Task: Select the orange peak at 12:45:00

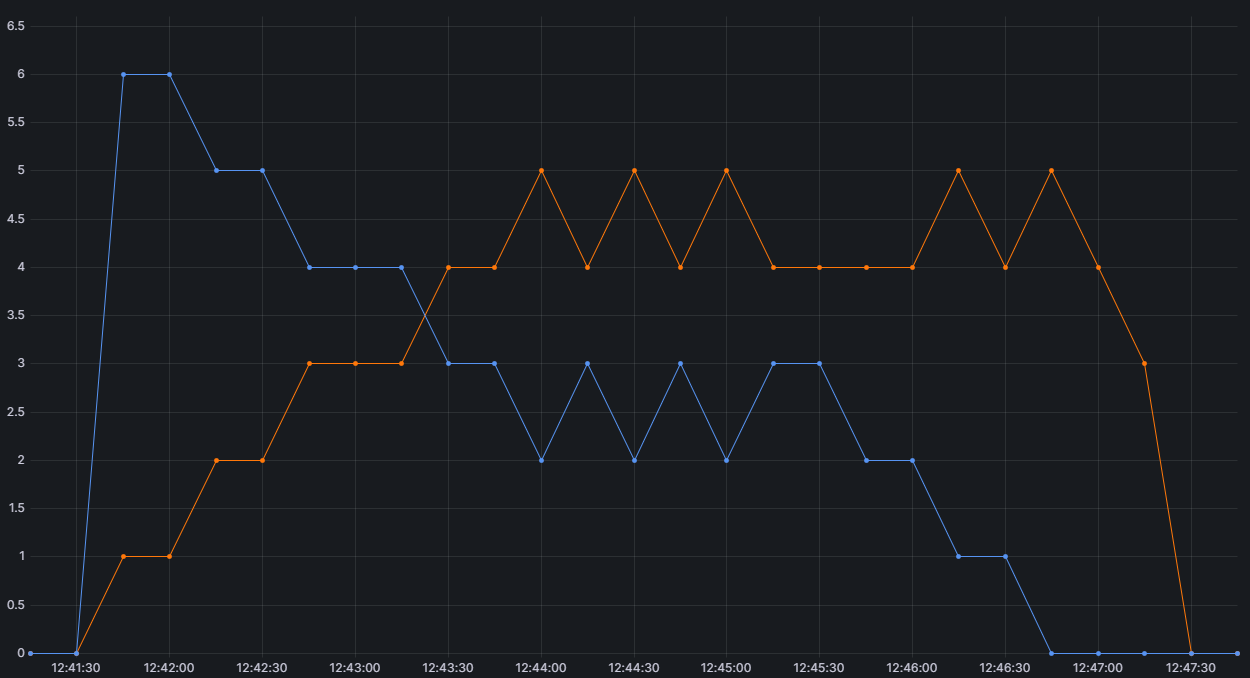Action: (726, 170)
